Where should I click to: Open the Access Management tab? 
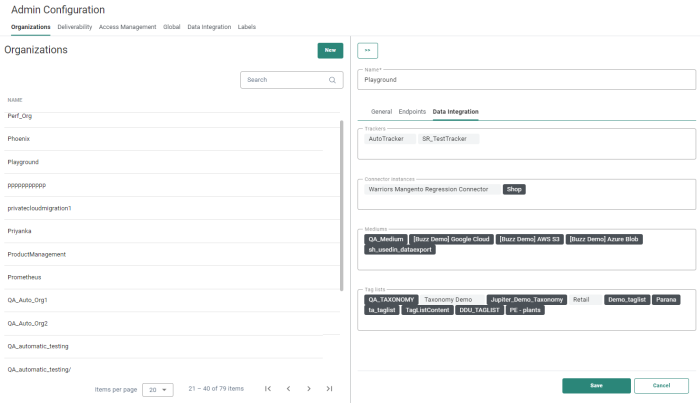[x=128, y=27]
